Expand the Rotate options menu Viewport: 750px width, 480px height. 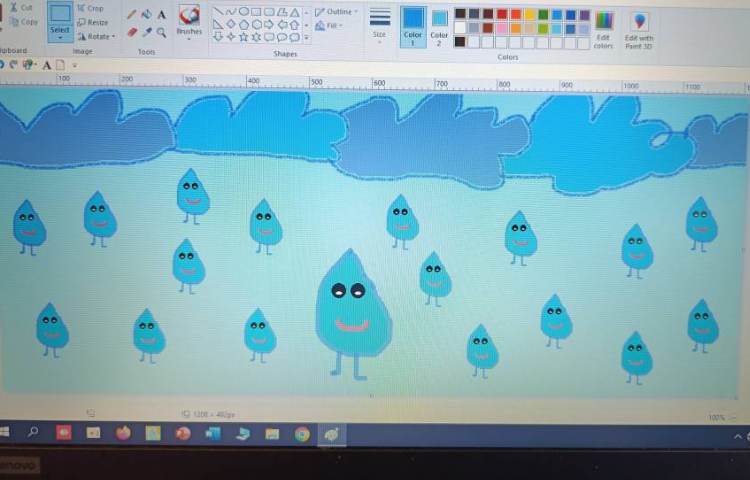[96, 36]
